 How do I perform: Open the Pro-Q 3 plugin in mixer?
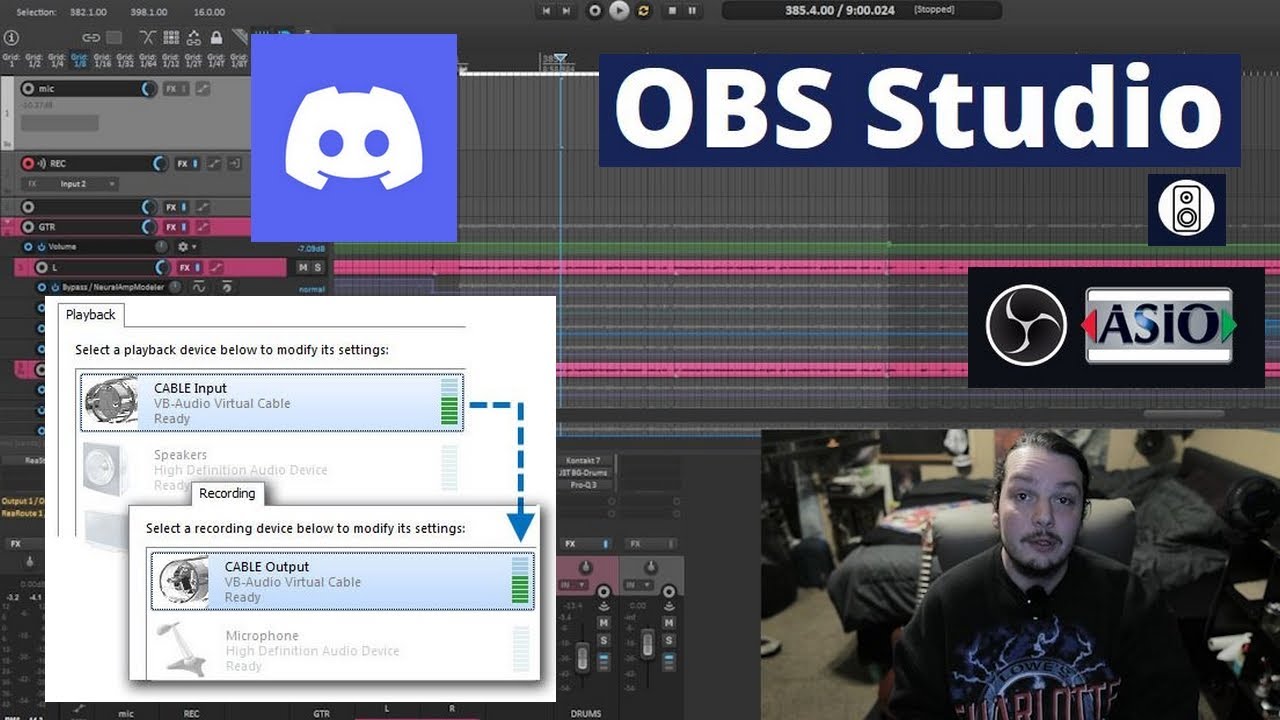point(586,484)
